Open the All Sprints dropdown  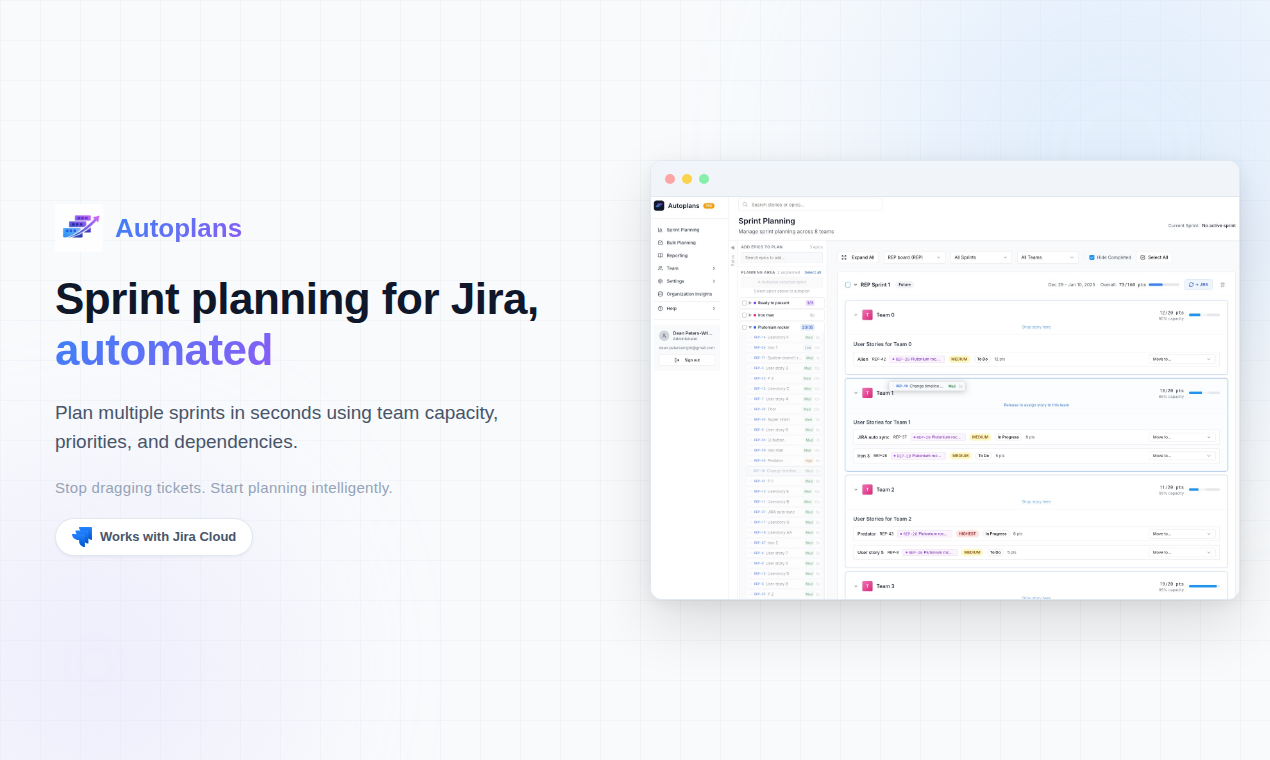[981, 257]
